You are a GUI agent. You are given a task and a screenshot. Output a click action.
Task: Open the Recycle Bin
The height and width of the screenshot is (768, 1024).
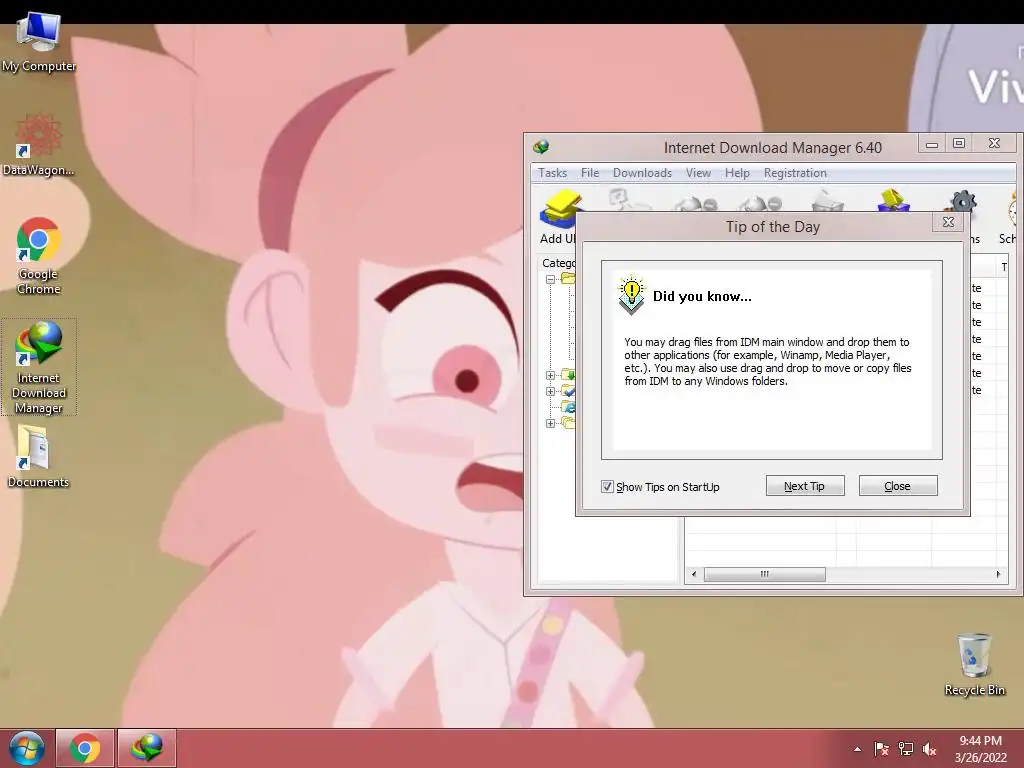tap(974, 664)
